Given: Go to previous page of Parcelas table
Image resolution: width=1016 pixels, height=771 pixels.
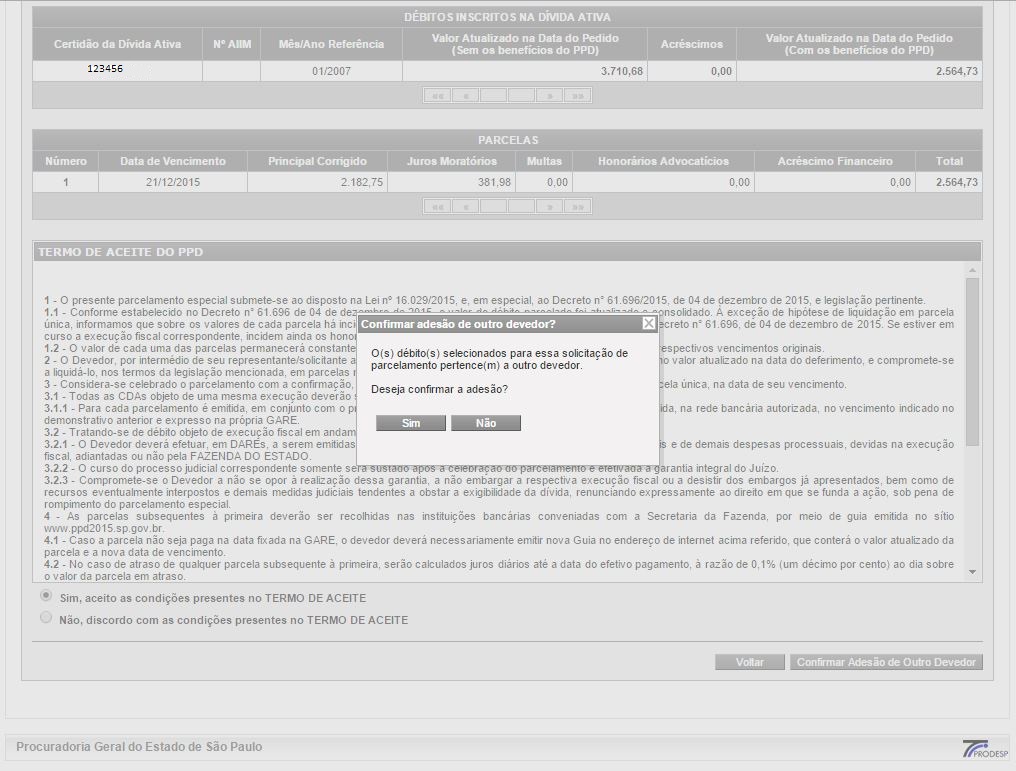Looking at the screenshot, I should click(466, 206).
